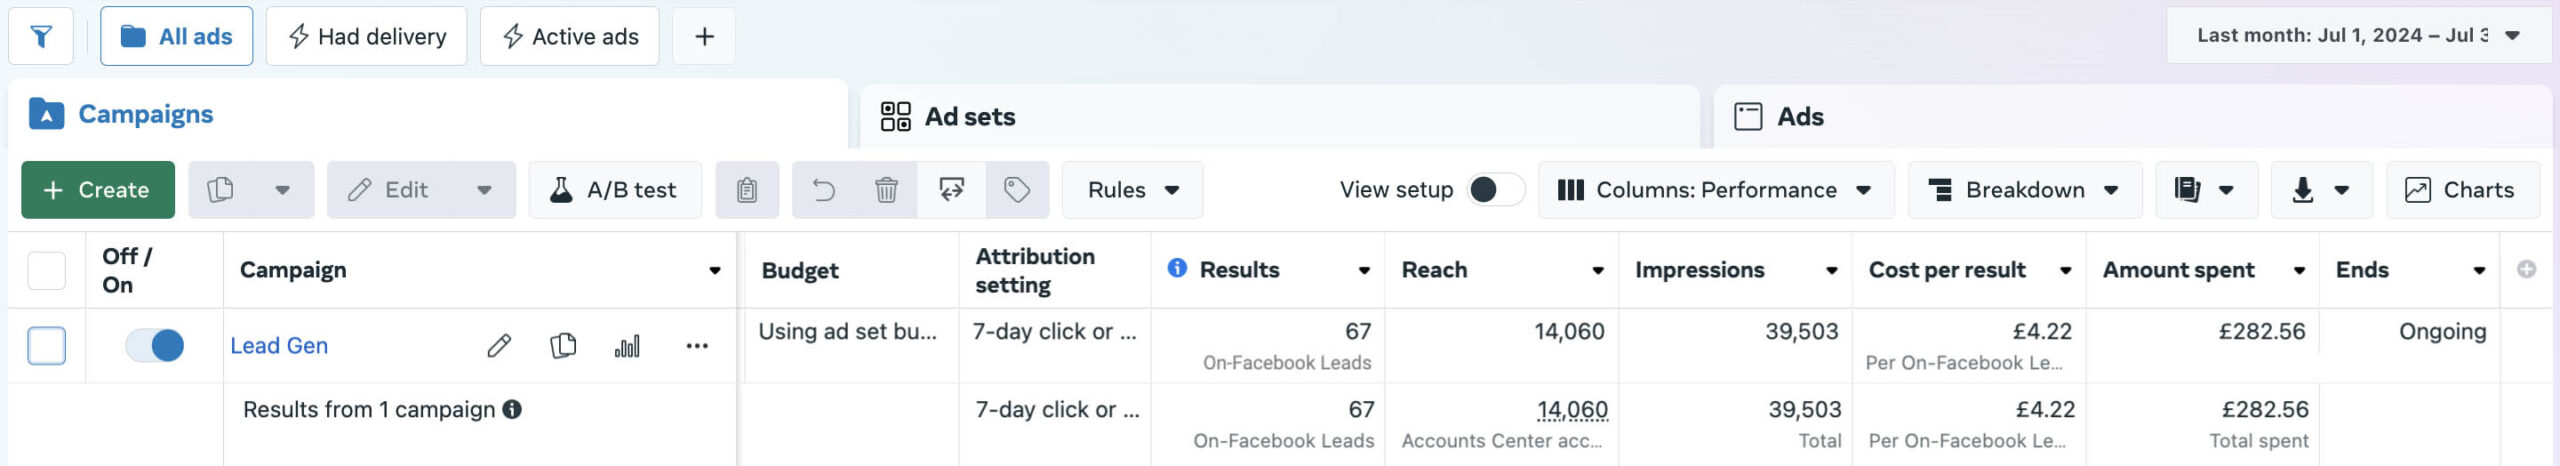2560x466 pixels.
Task: Open the A/B test button
Action: tap(615, 190)
